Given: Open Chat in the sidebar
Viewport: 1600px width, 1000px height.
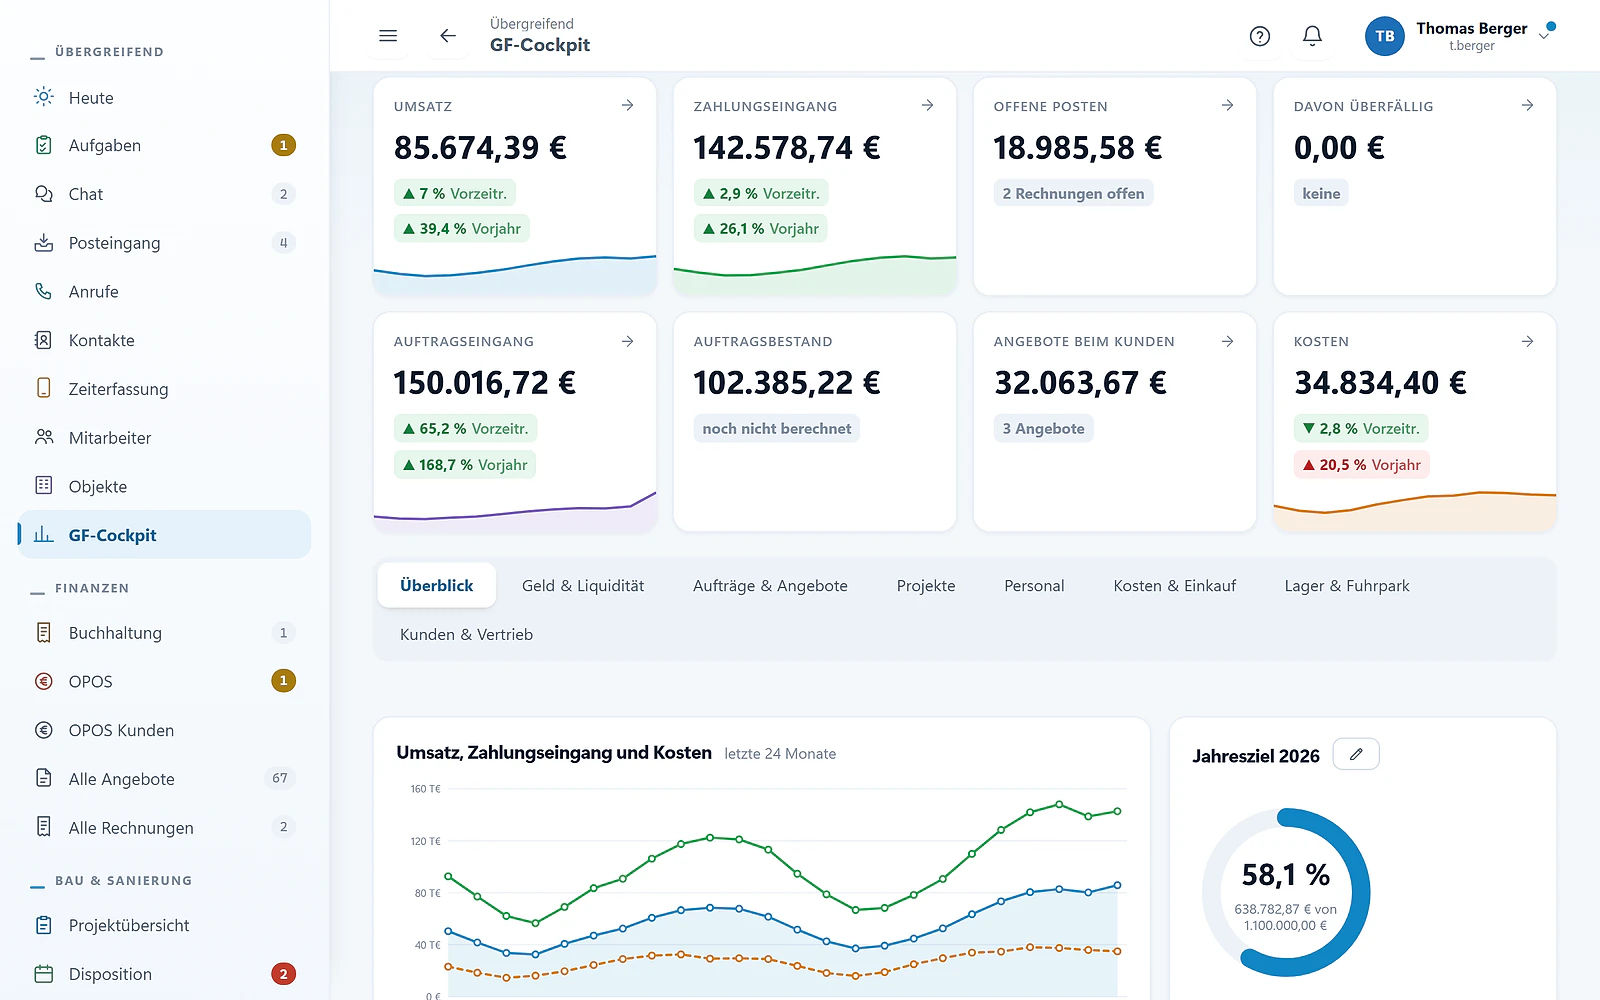Looking at the screenshot, I should 165,194.
